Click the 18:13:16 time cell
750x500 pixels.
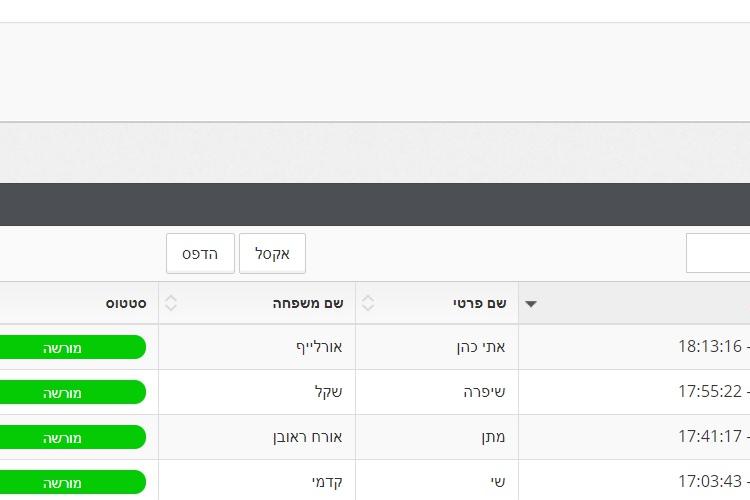(634, 347)
